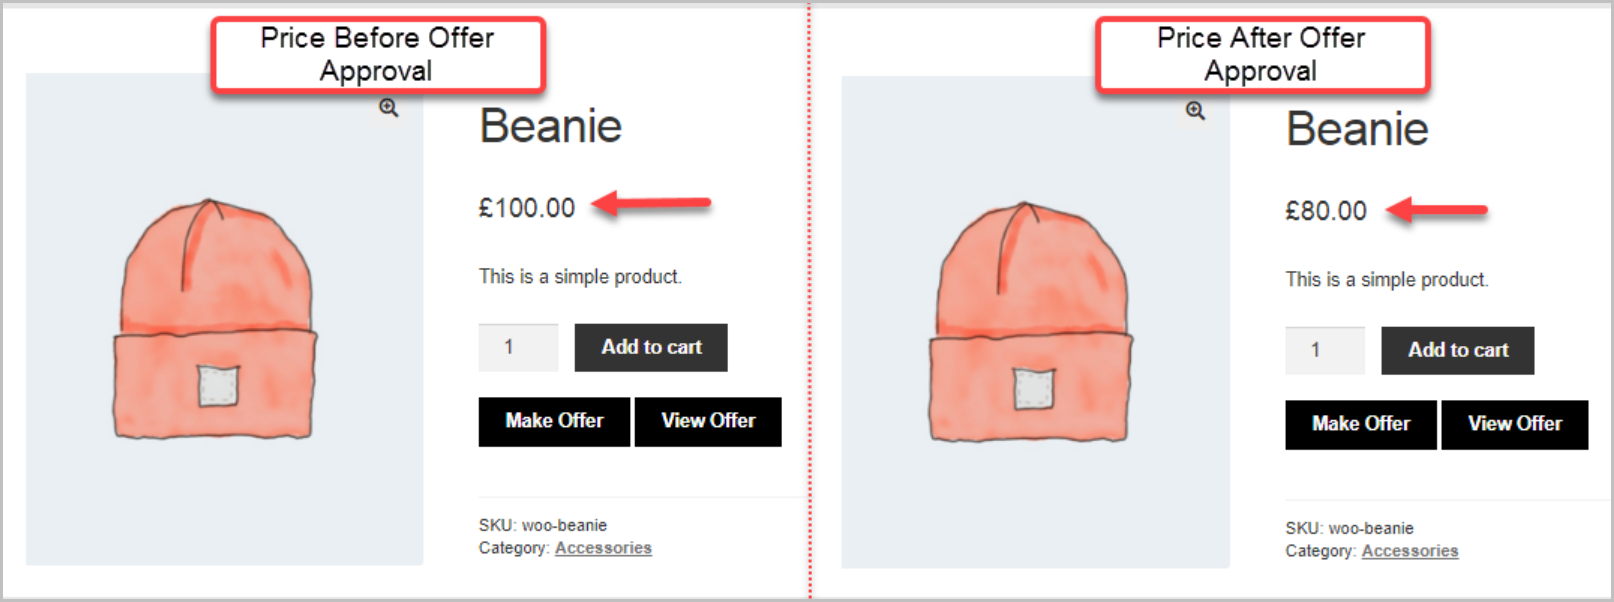Click Make Offer on the left product

point(554,421)
